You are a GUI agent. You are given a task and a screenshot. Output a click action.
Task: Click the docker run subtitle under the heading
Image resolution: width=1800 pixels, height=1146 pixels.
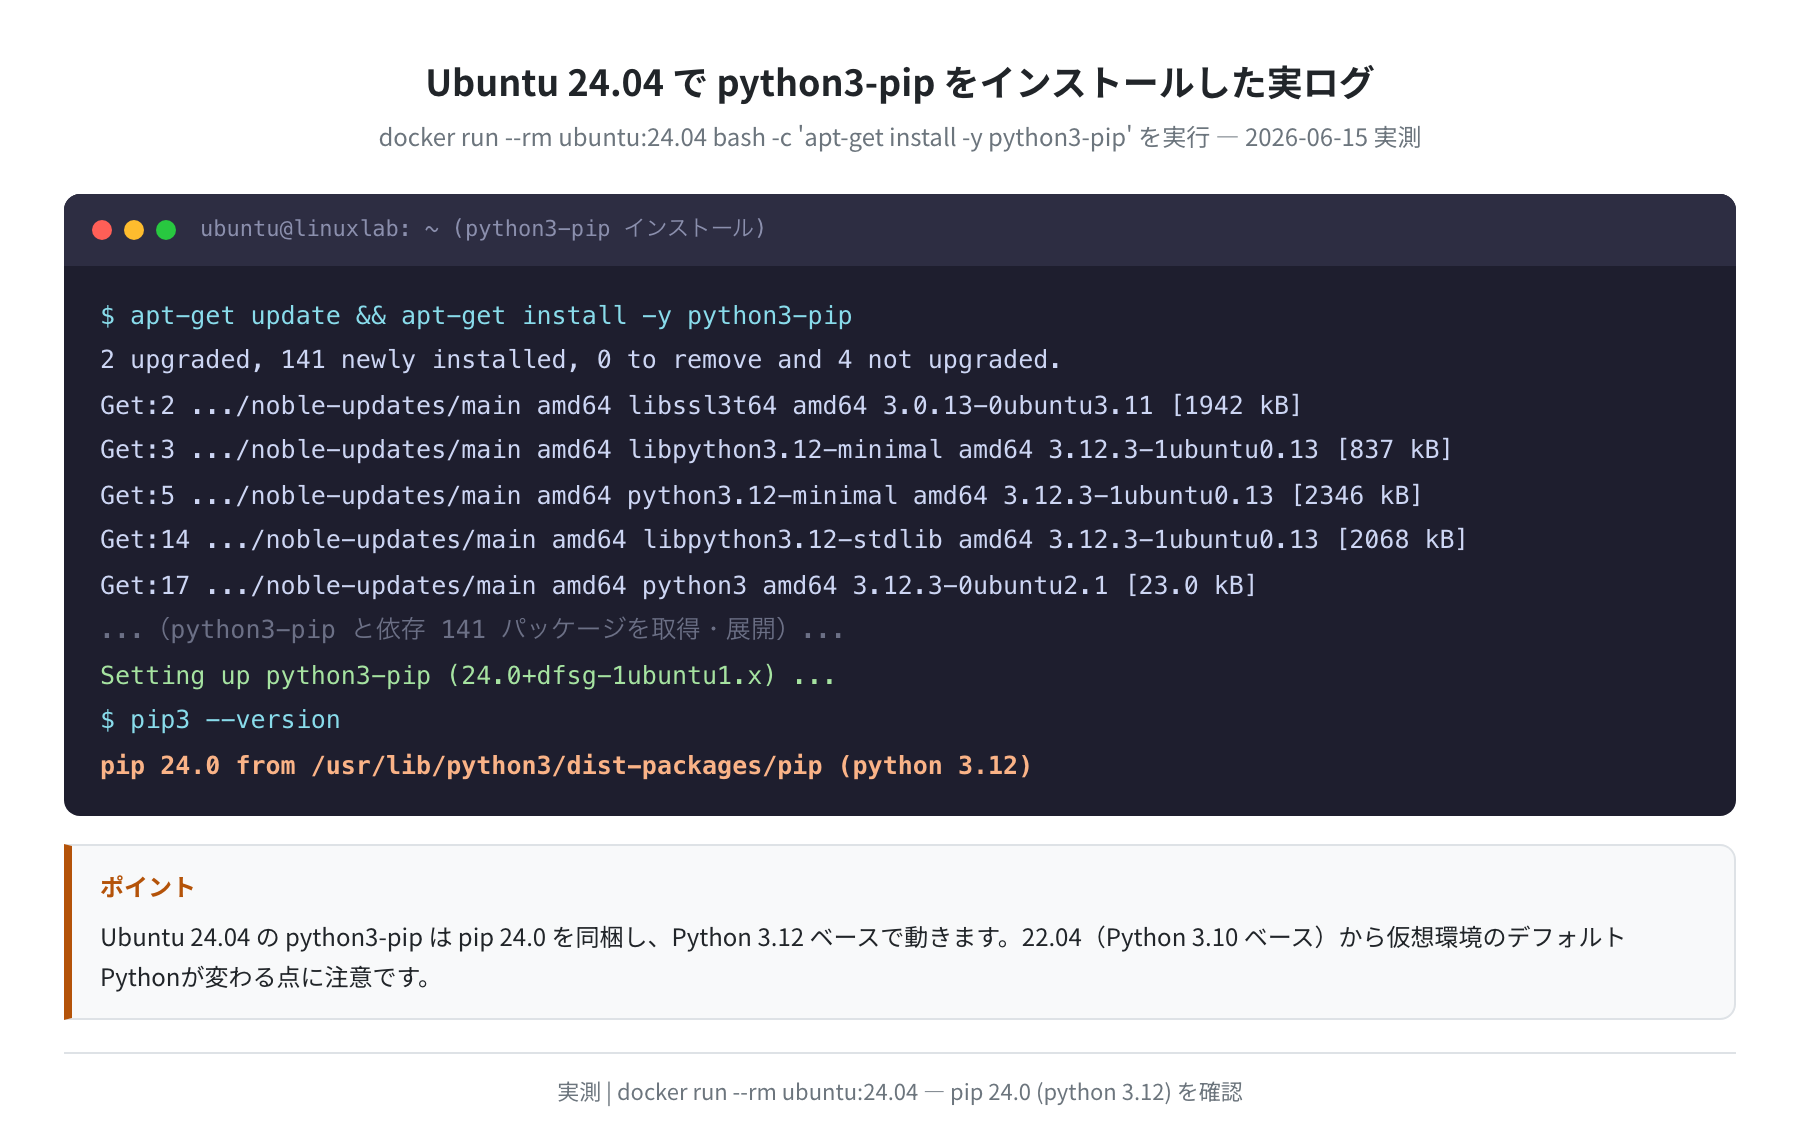tap(900, 137)
